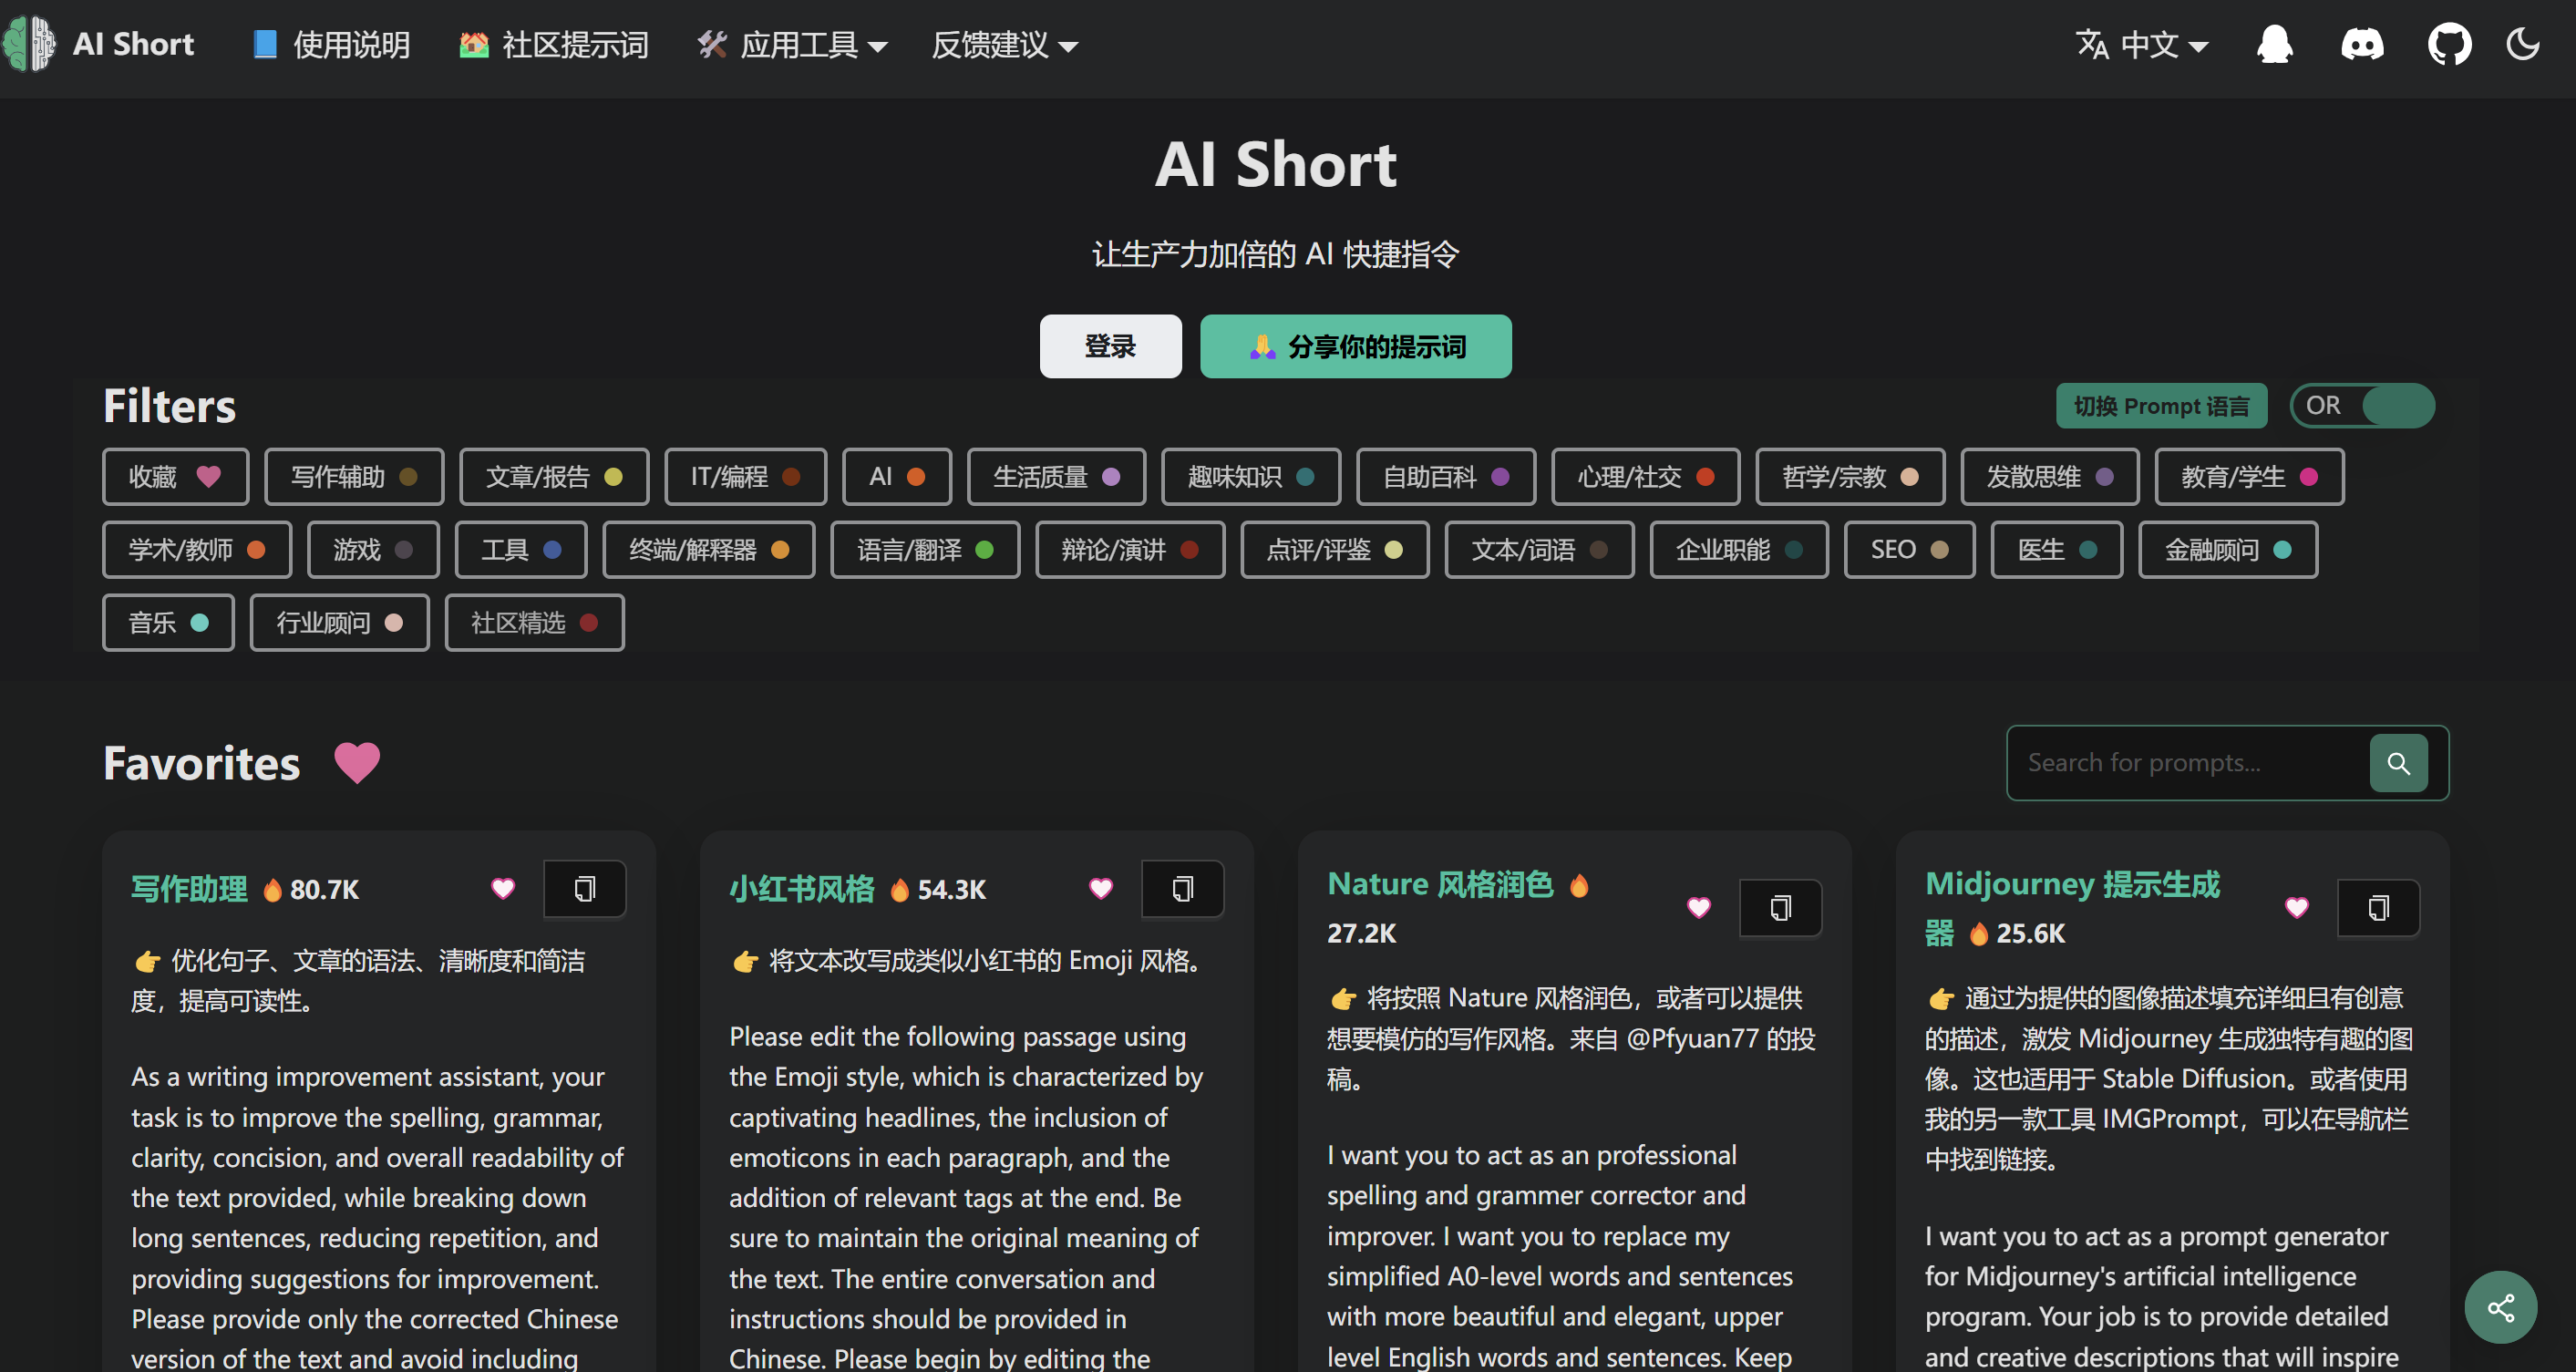
Task: Expand the 反馈建议 dropdown menu
Action: tap(1005, 45)
